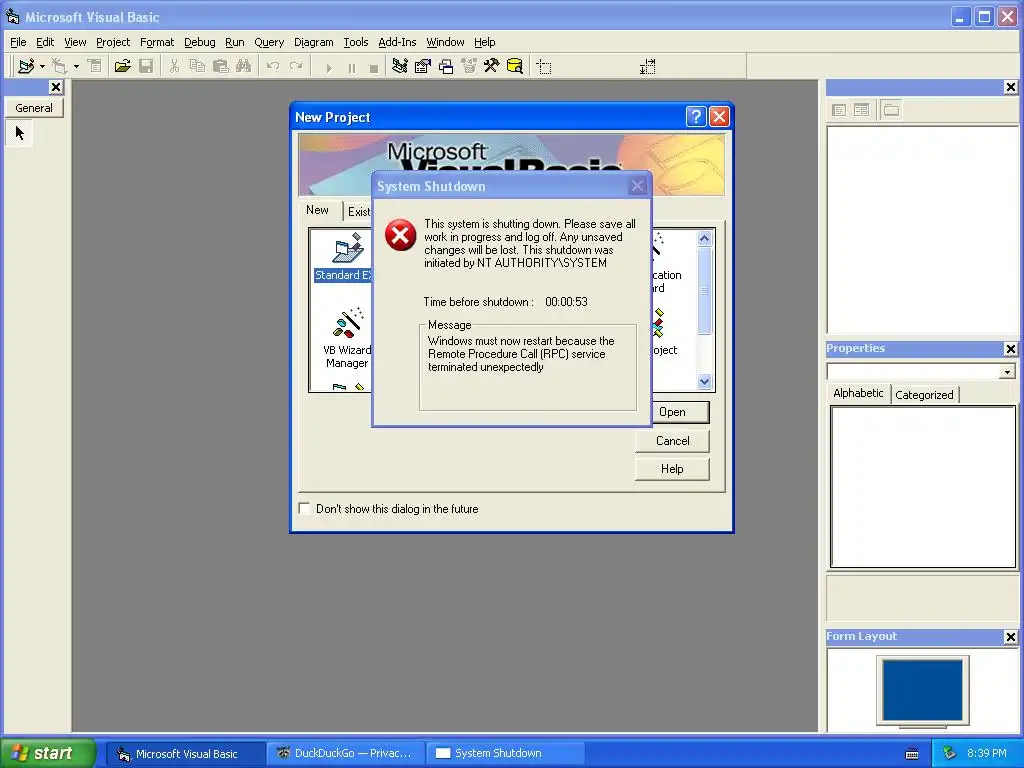Click the Copy toolbar icon
This screenshot has height=768, width=1024.
(x=197, y=66)
